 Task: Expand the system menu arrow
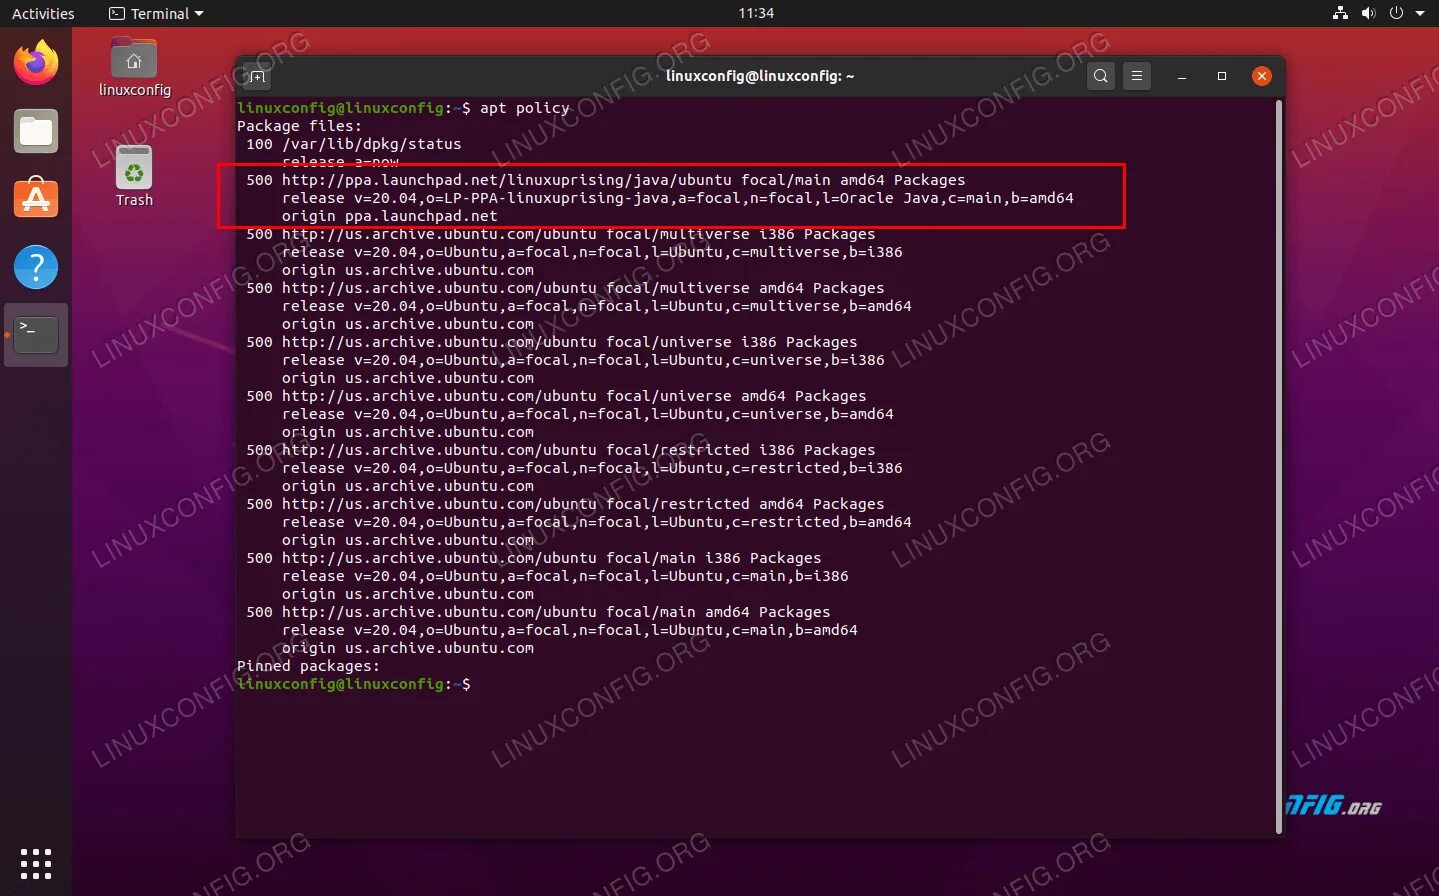[x=1420, y=13]
